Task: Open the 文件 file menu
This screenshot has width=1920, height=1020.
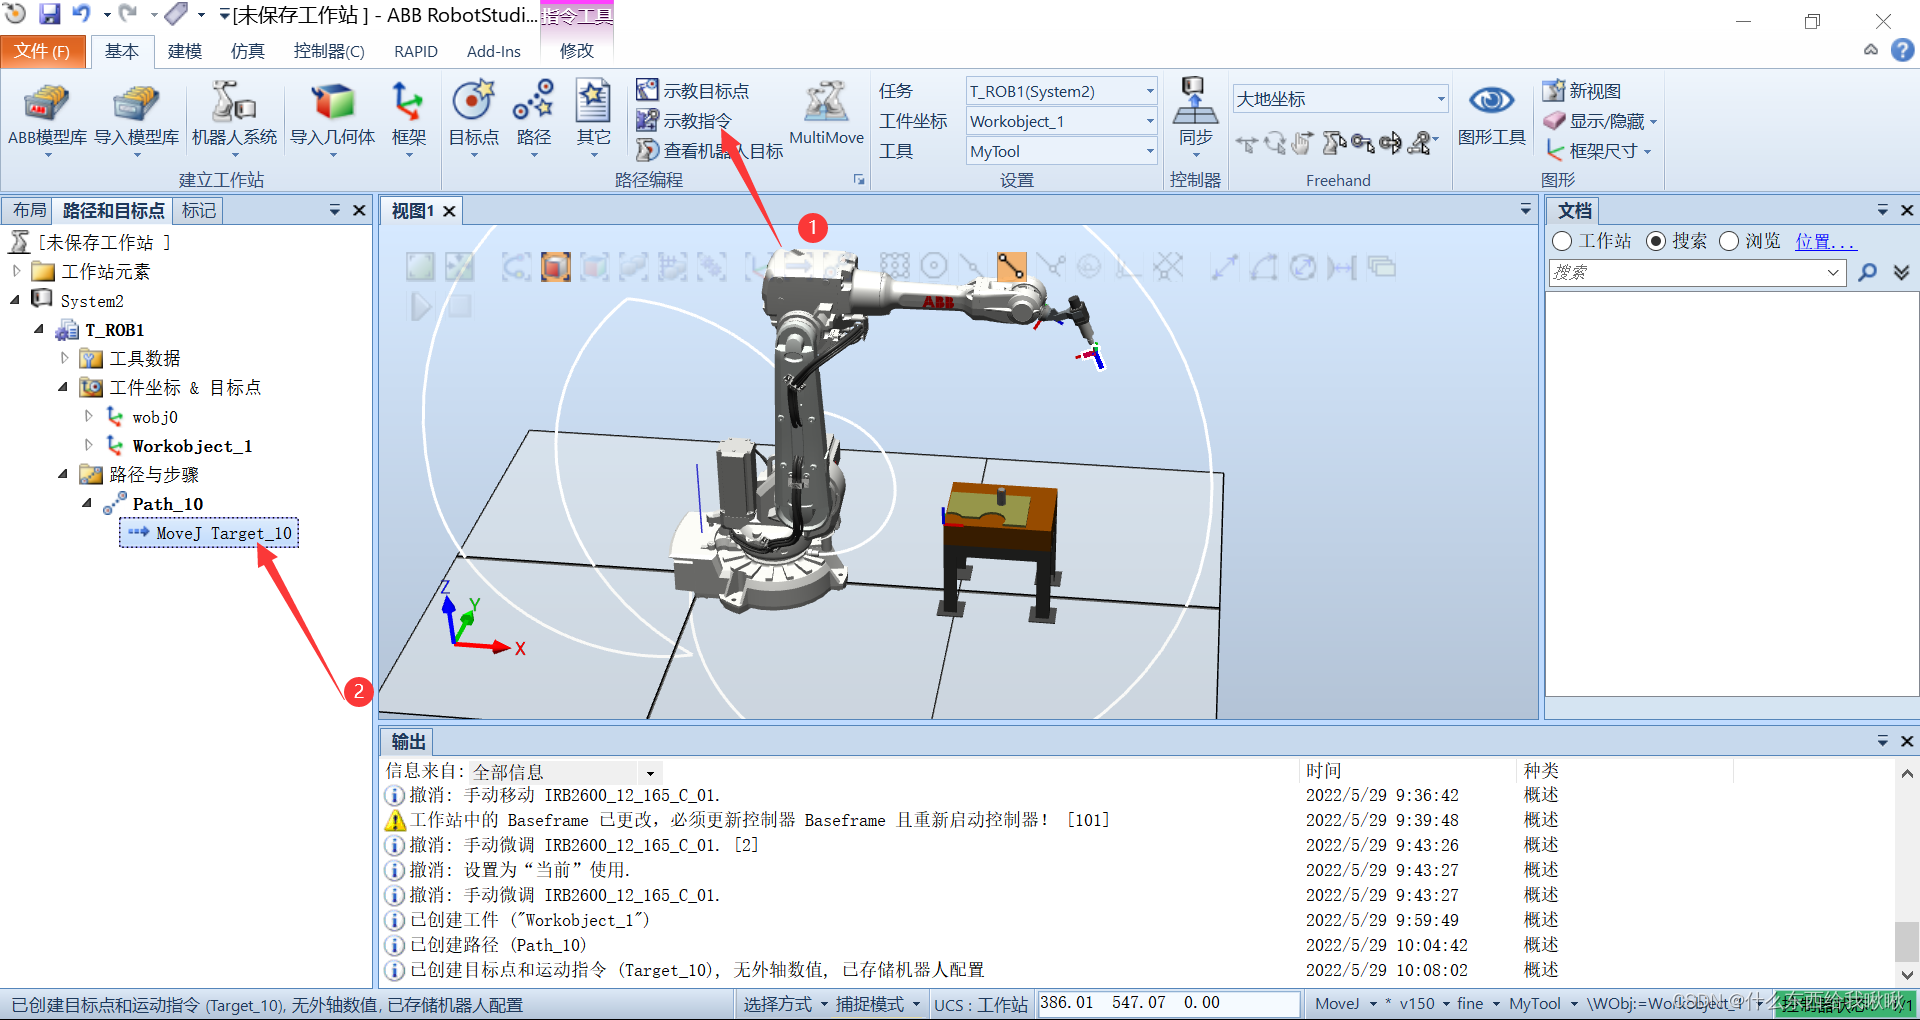Action: point(42,51)
